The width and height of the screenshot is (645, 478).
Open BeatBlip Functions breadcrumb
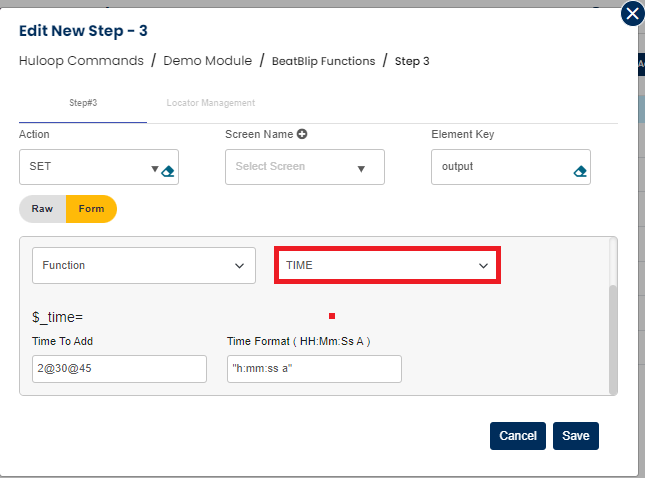click(323, 61)
